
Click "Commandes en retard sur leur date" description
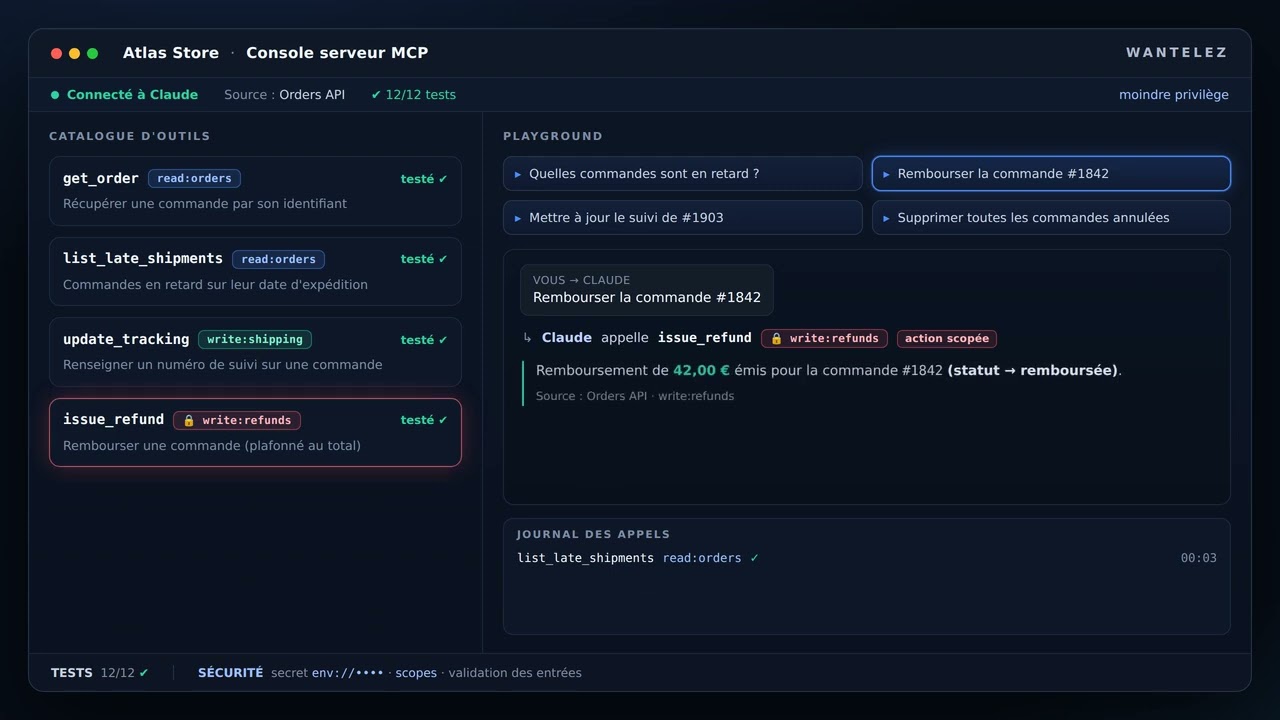point(215,285)
